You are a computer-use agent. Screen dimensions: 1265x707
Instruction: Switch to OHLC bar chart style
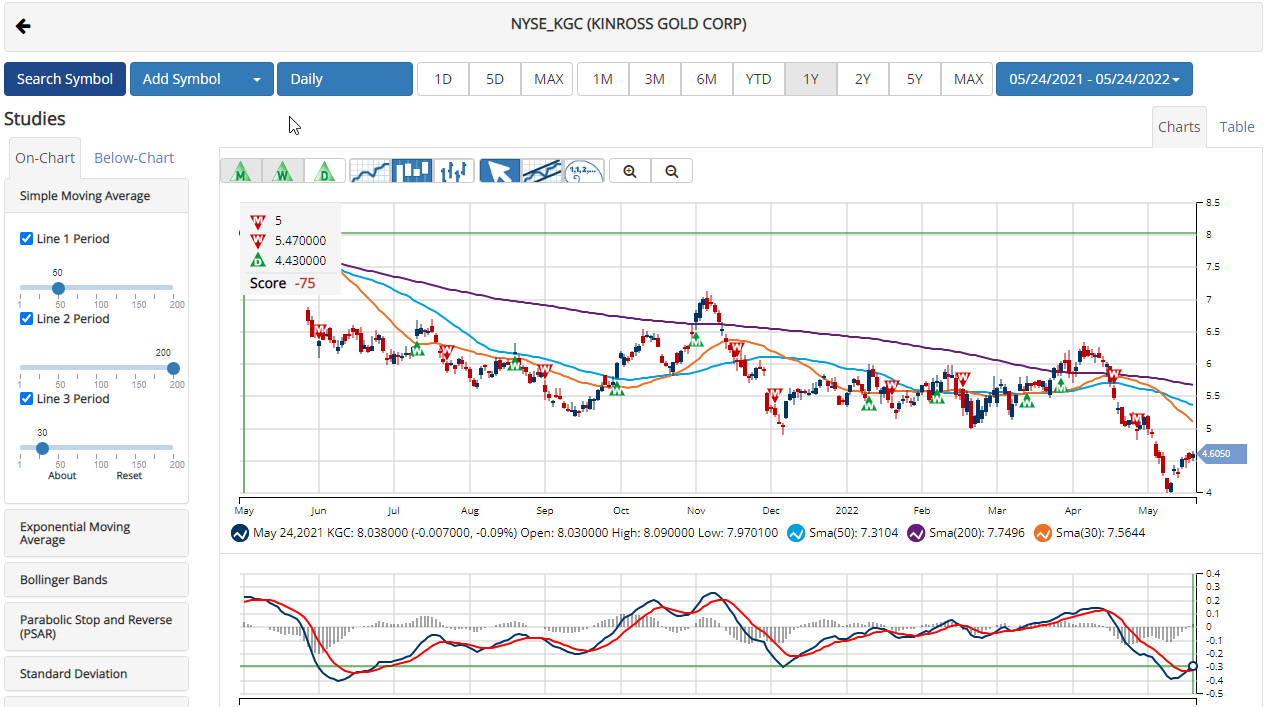[454, 171]
